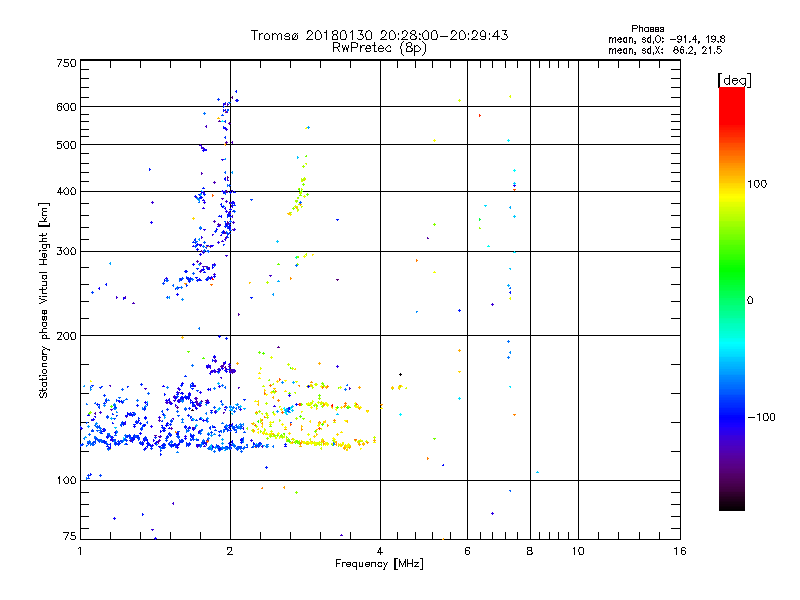This screenshot has width=800, height=600.
Task: Click the plot title 'Tromsø 20180130 20:28:00-20:29:43'
Action: tap(379, 35)
